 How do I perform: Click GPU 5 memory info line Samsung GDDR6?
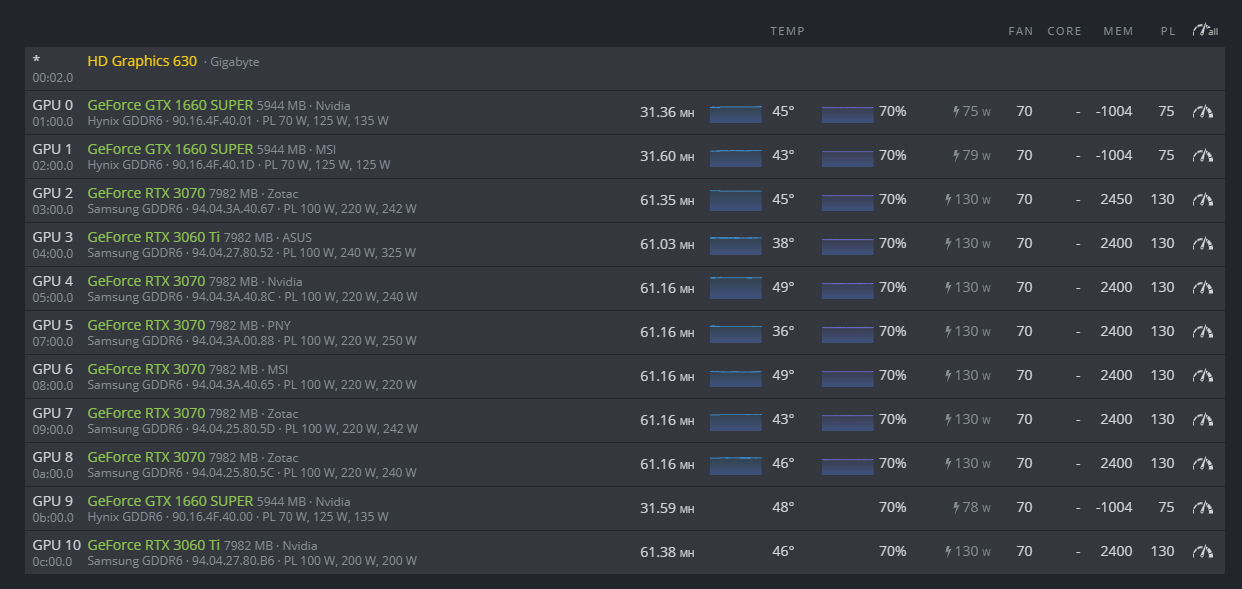(x=252, y=341)
